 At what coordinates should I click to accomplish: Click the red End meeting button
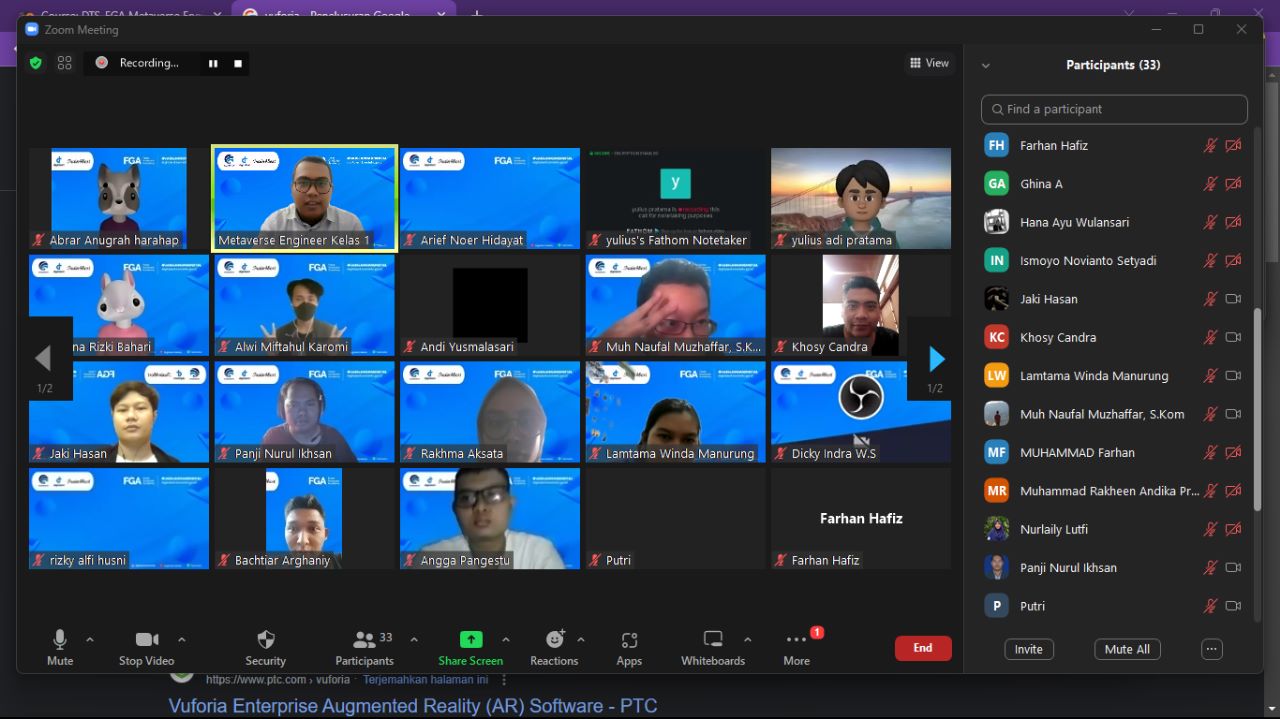pos(922,648)
